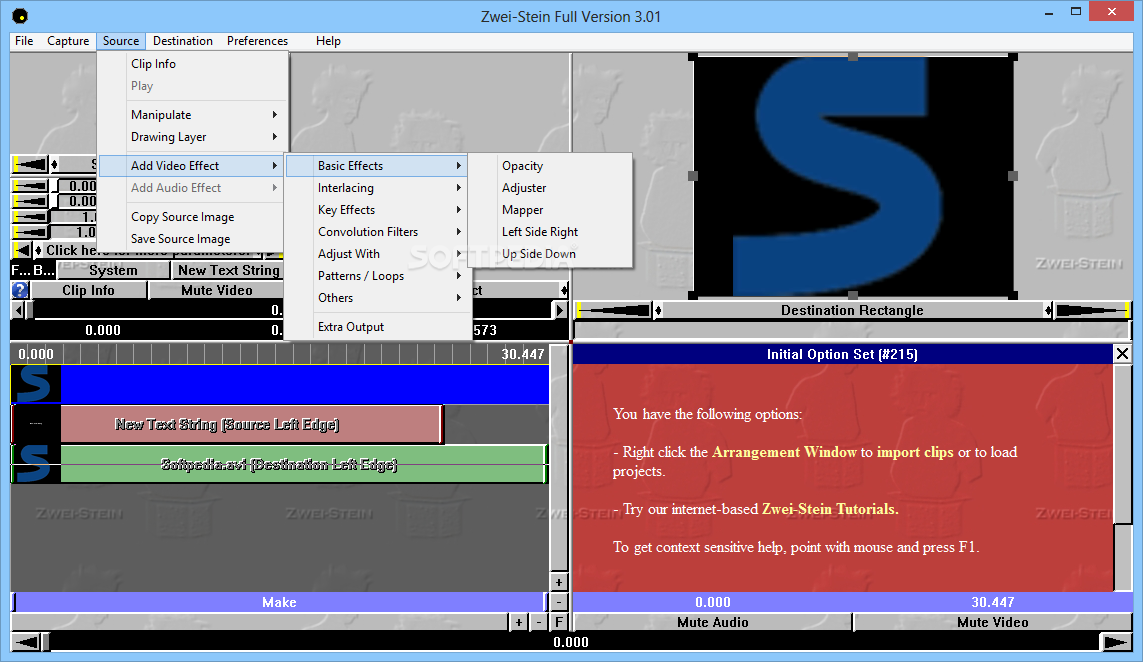Click right wedge slider of Destination Rectangle
1143x662 pixels.
click(x=1091, y=311)
